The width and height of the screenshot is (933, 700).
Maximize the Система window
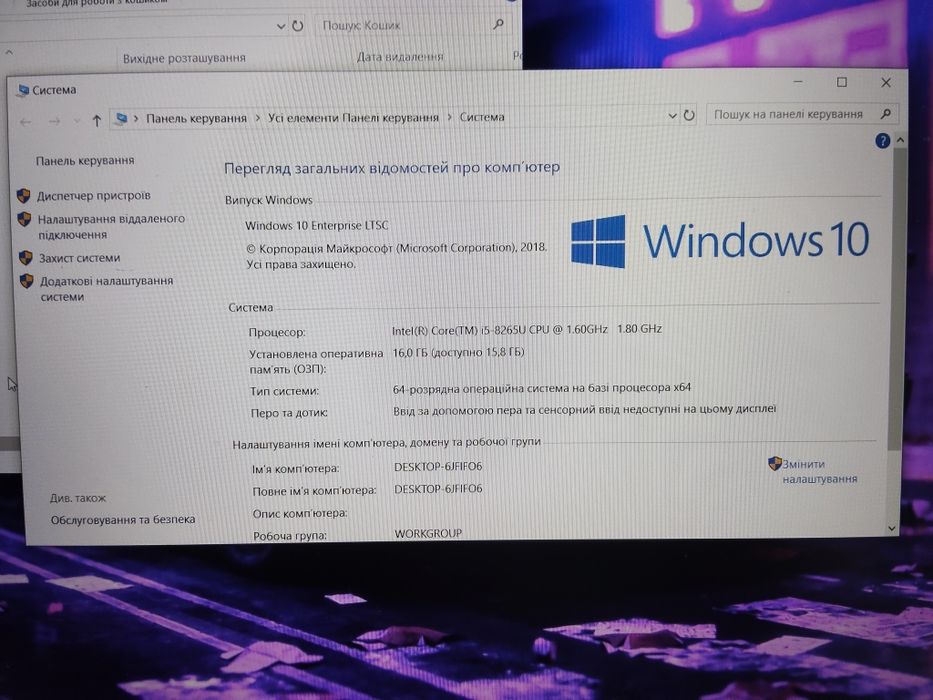(841, 82)
